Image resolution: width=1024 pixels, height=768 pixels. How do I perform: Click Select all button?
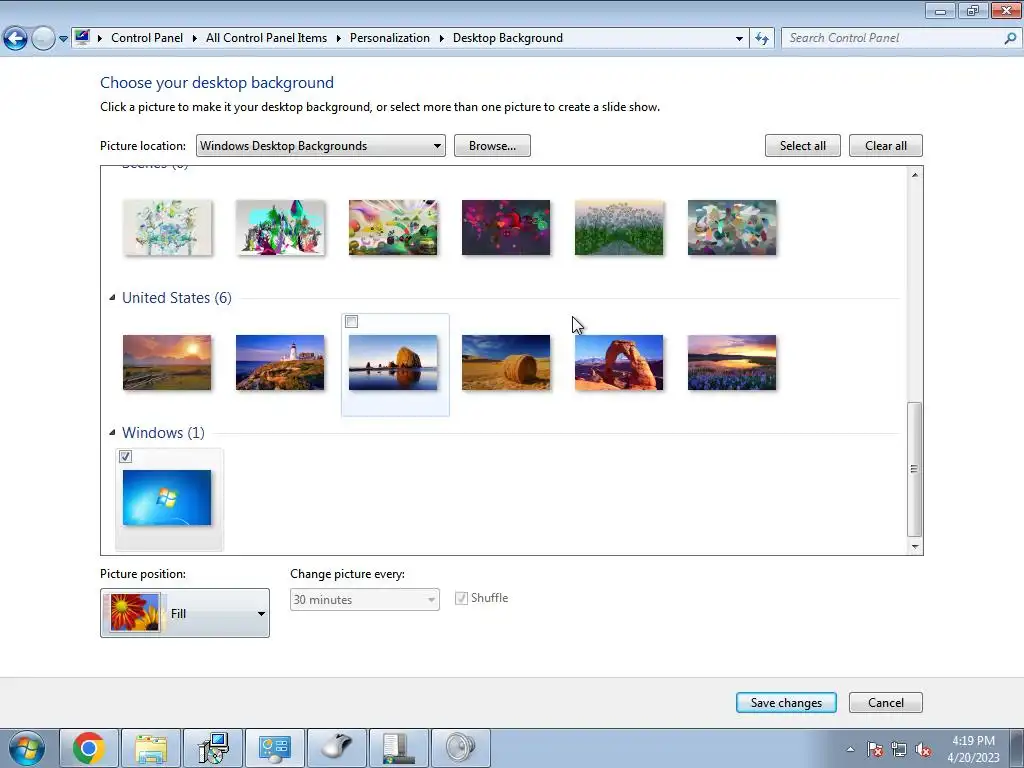(803, 146)
